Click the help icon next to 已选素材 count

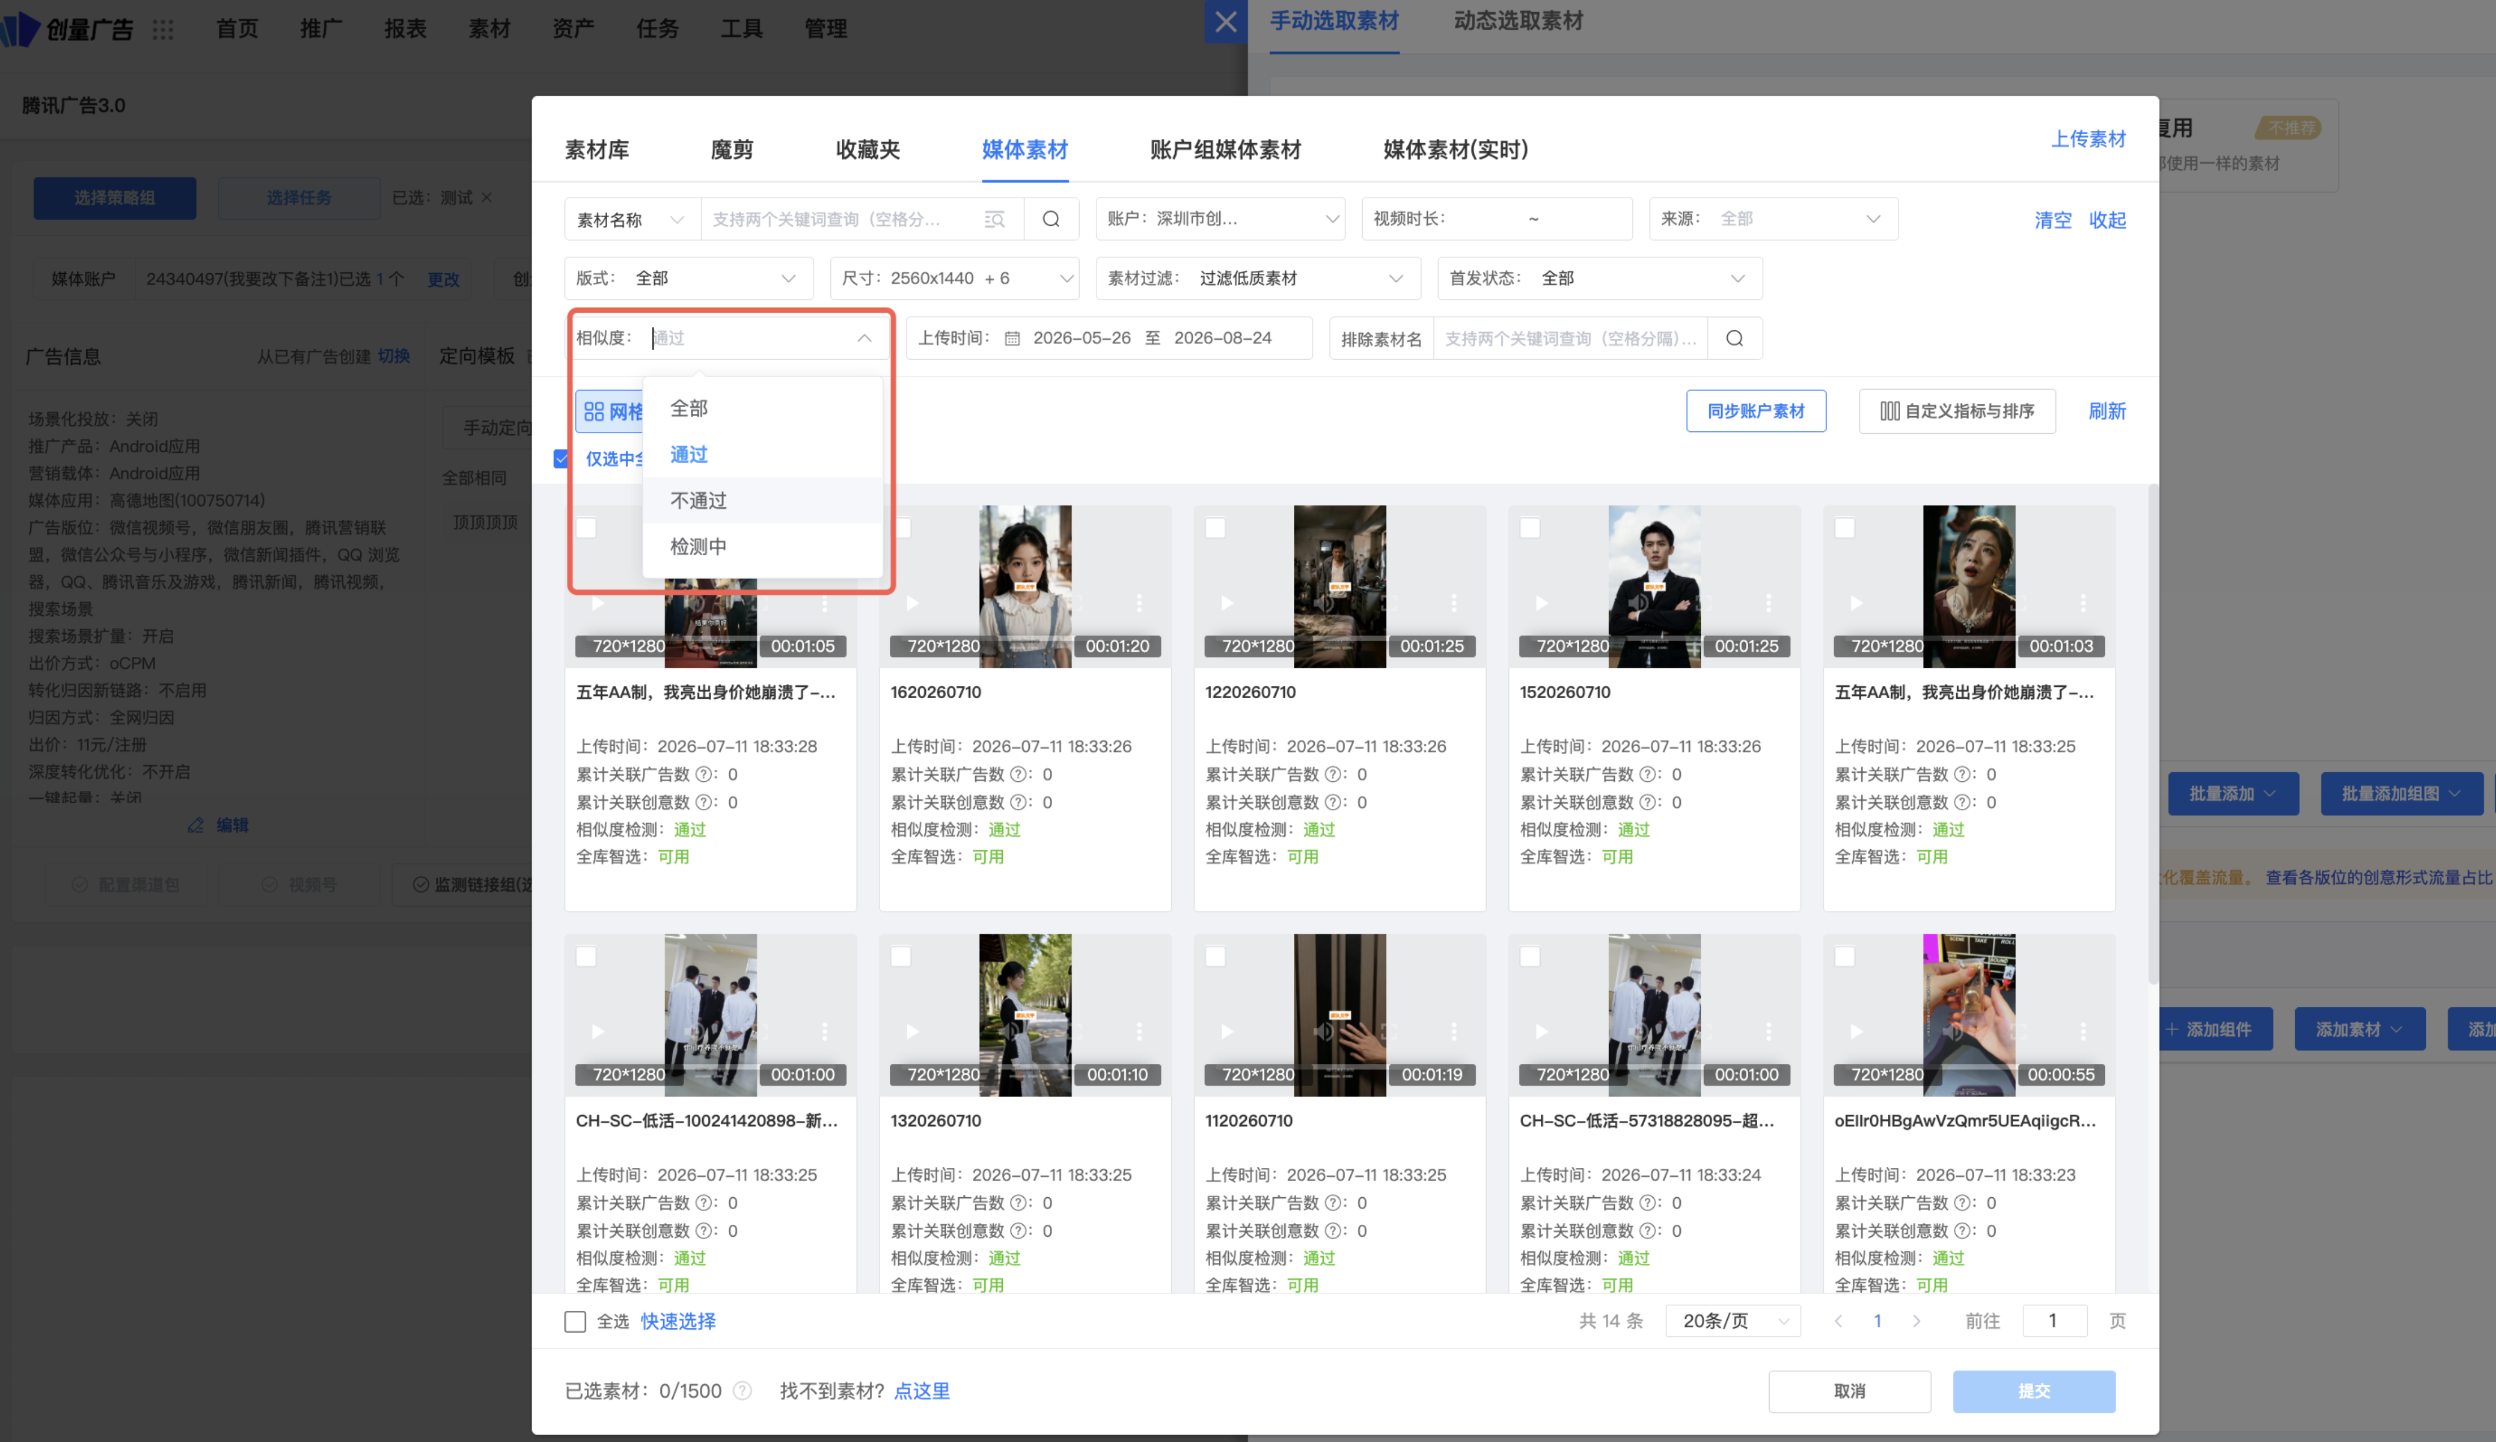743,1391
